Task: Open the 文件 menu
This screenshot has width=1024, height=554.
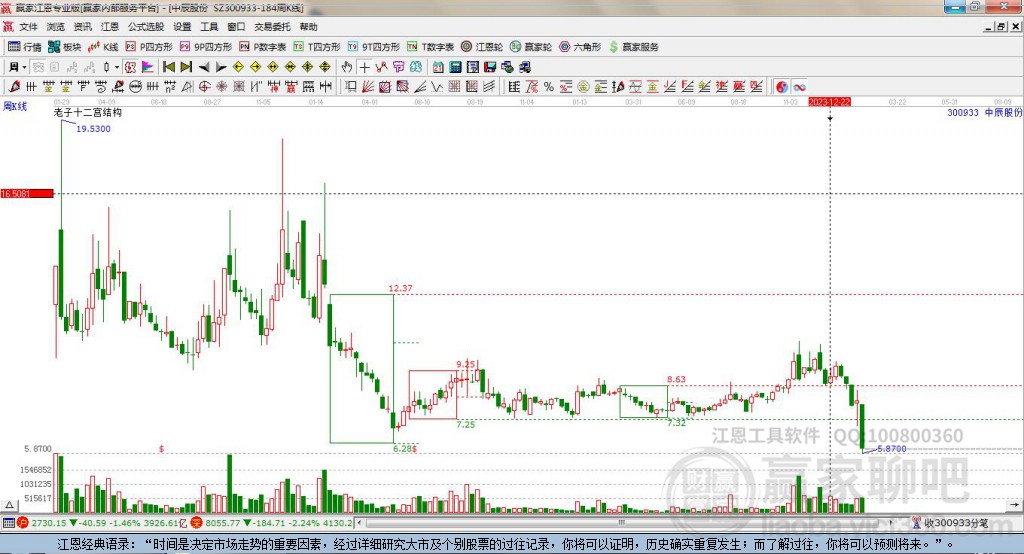Action: point(28,27)
